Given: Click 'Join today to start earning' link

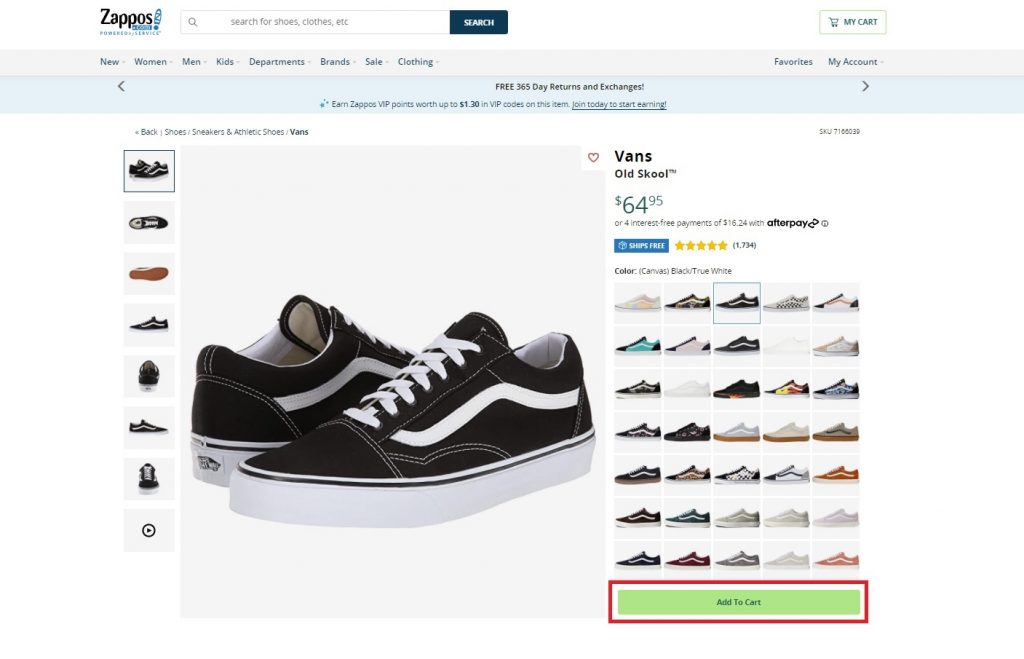Looking at the screenshot, I should point(619,104).
